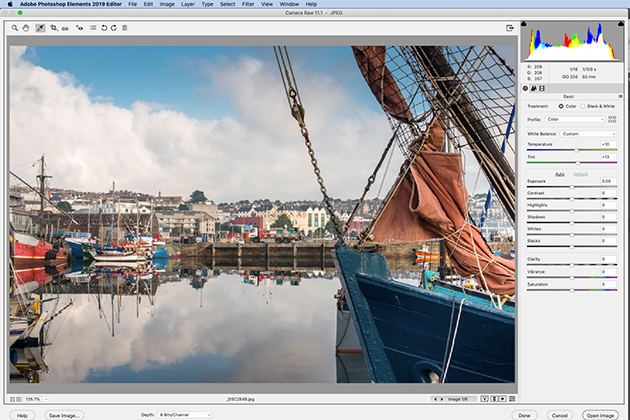Open the zoom level dropdown arrow
This screenshot has height=420, width=630.
tap(46, 399)
